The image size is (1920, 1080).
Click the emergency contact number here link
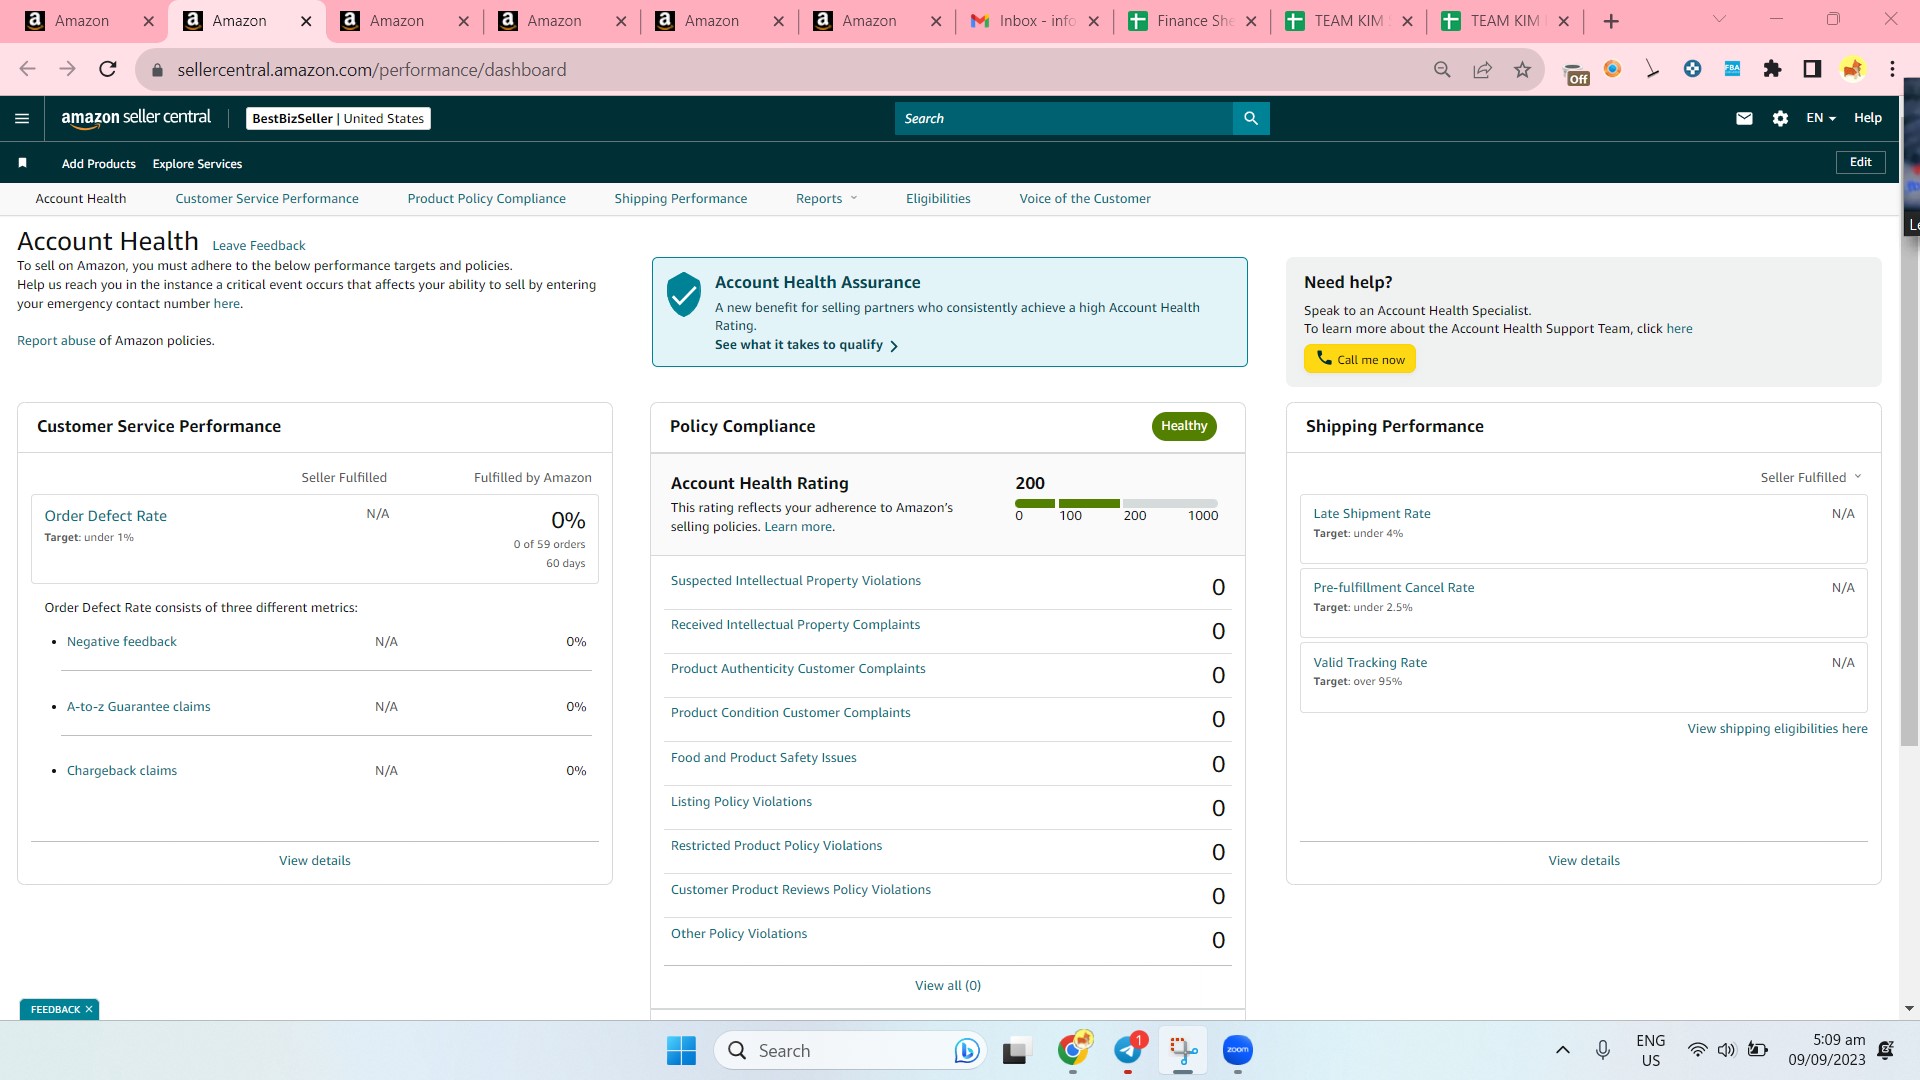226,303
